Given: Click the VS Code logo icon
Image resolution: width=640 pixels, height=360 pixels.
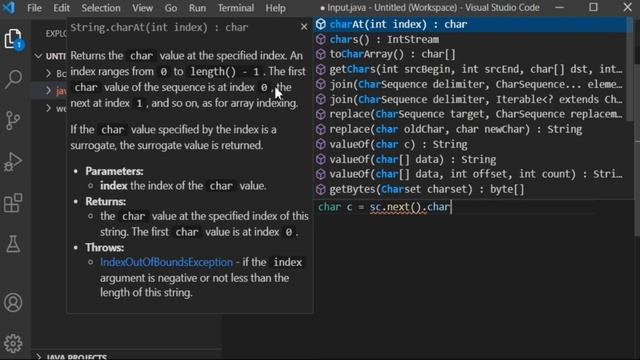Looking at the screenshot, I should point(9,7).
